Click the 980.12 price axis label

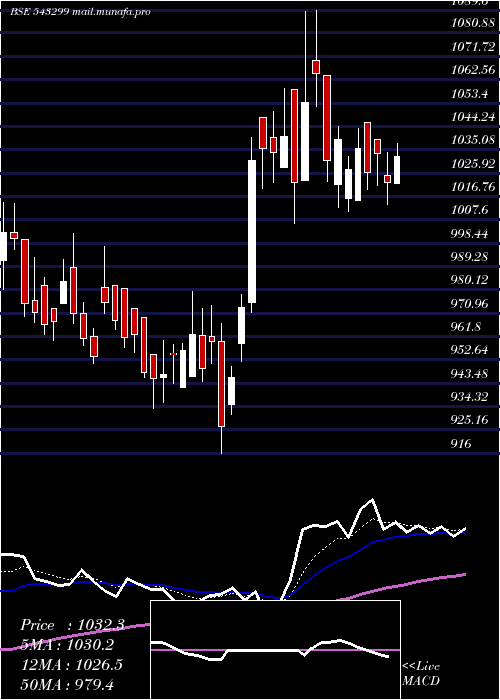tap(469, 280)
